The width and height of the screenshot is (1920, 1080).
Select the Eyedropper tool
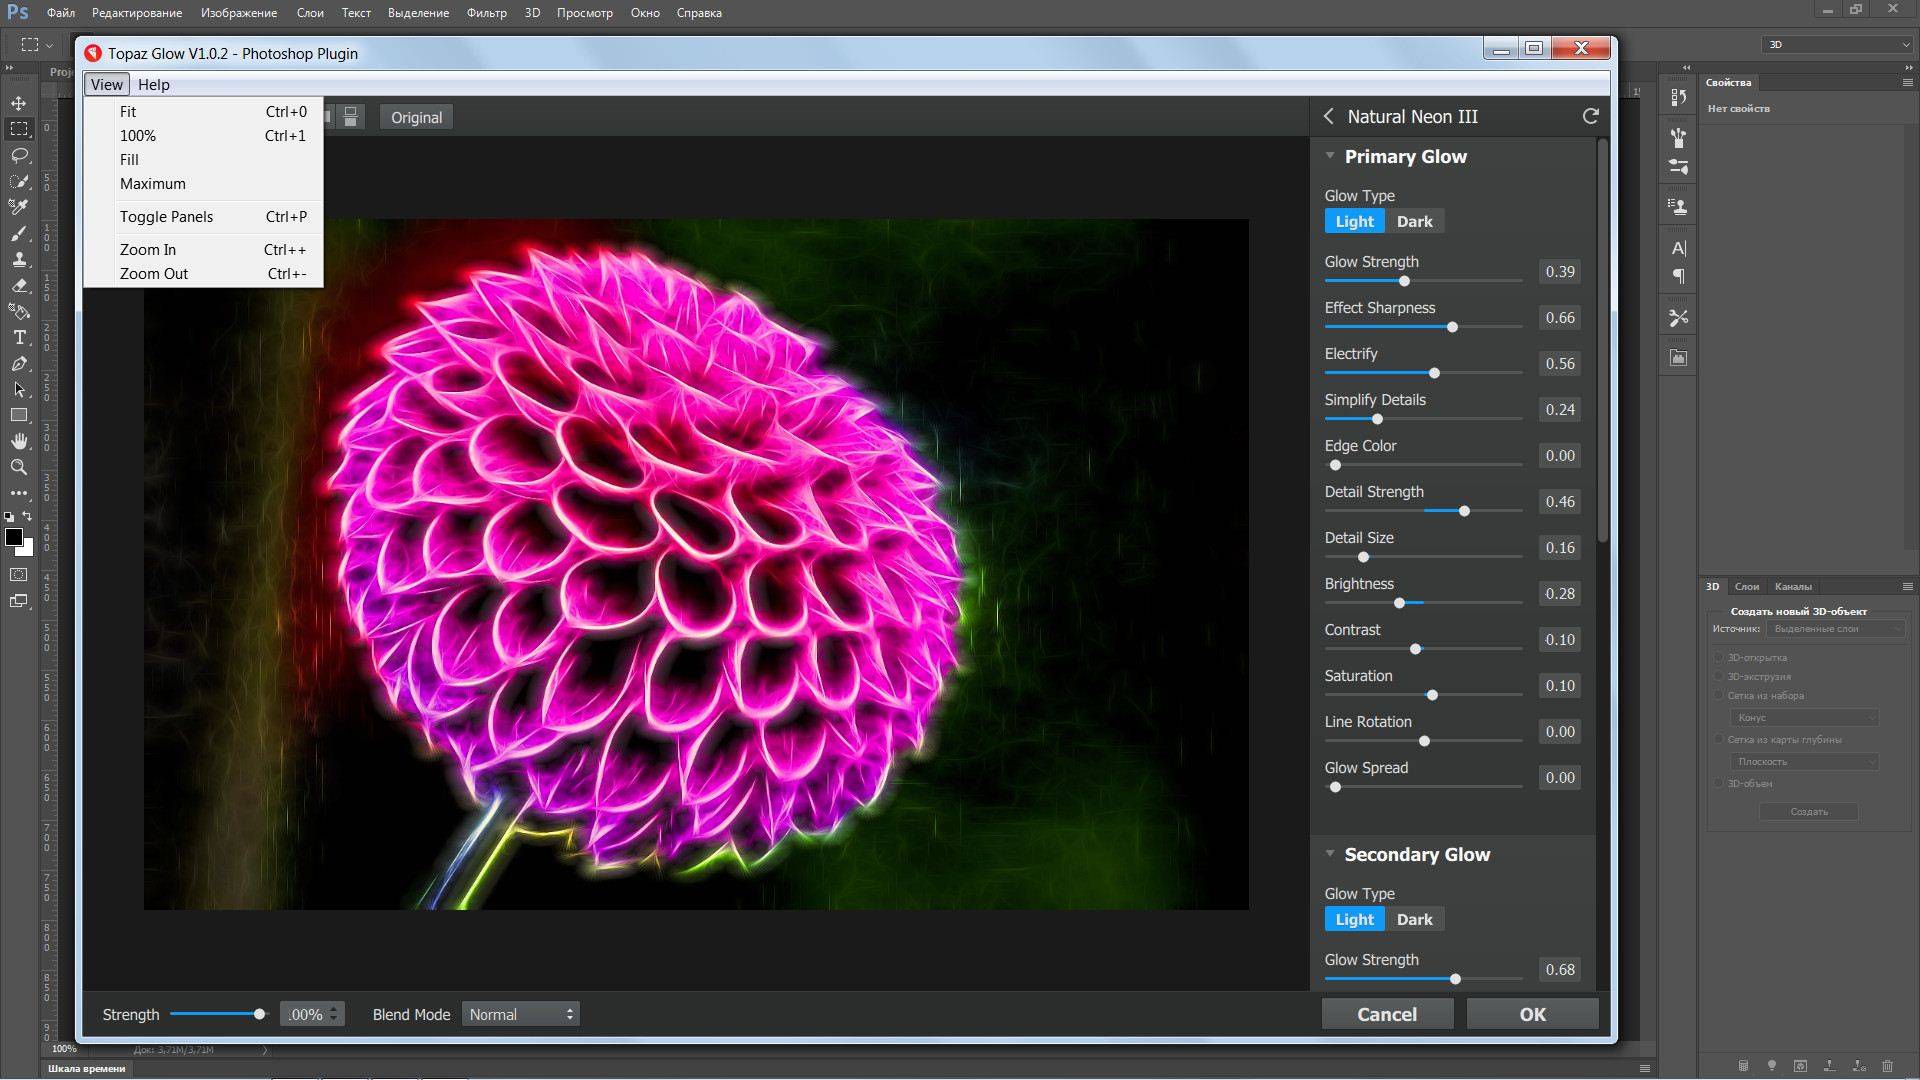[x=19, y=207]
